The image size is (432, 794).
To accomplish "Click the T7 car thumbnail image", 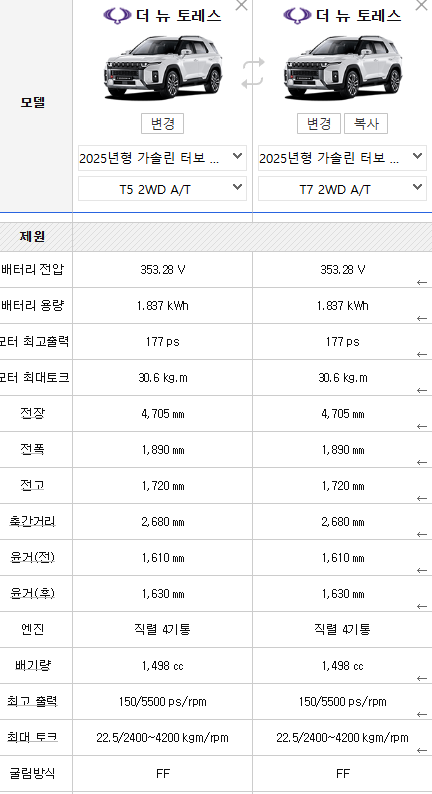I will coord(343,67).
